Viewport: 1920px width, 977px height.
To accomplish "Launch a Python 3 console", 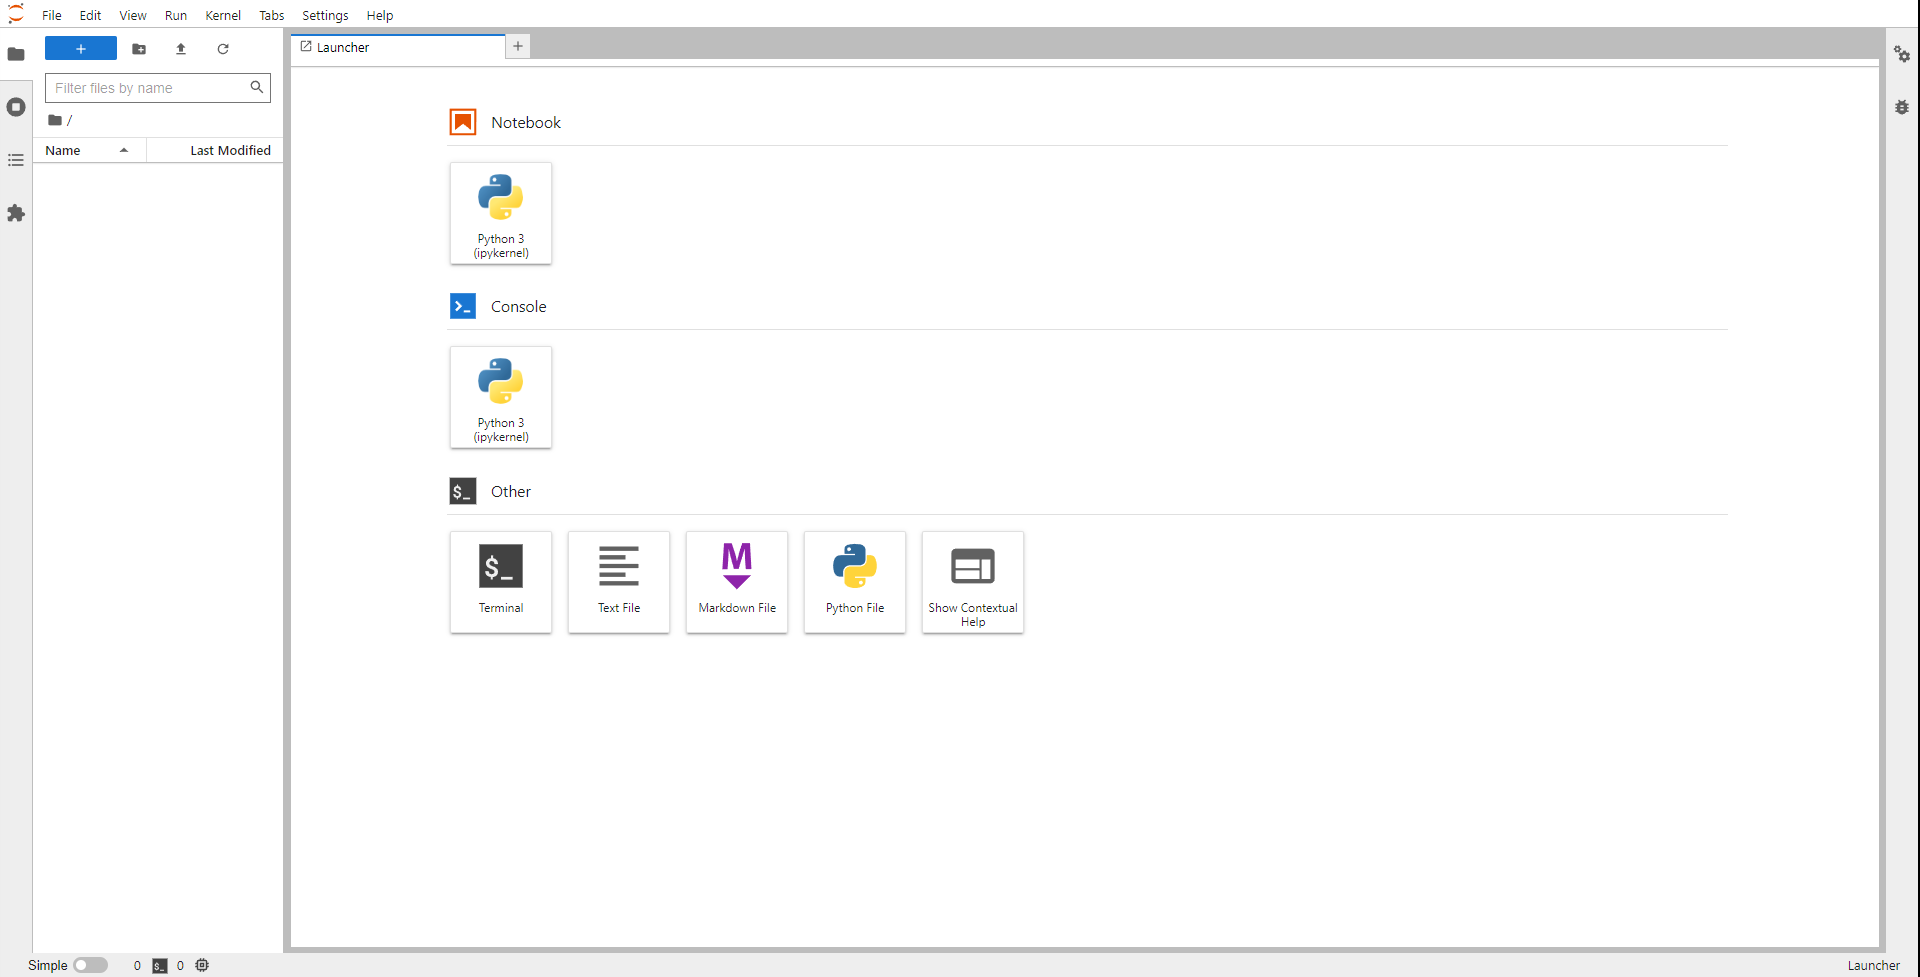I will pos(501,397).
